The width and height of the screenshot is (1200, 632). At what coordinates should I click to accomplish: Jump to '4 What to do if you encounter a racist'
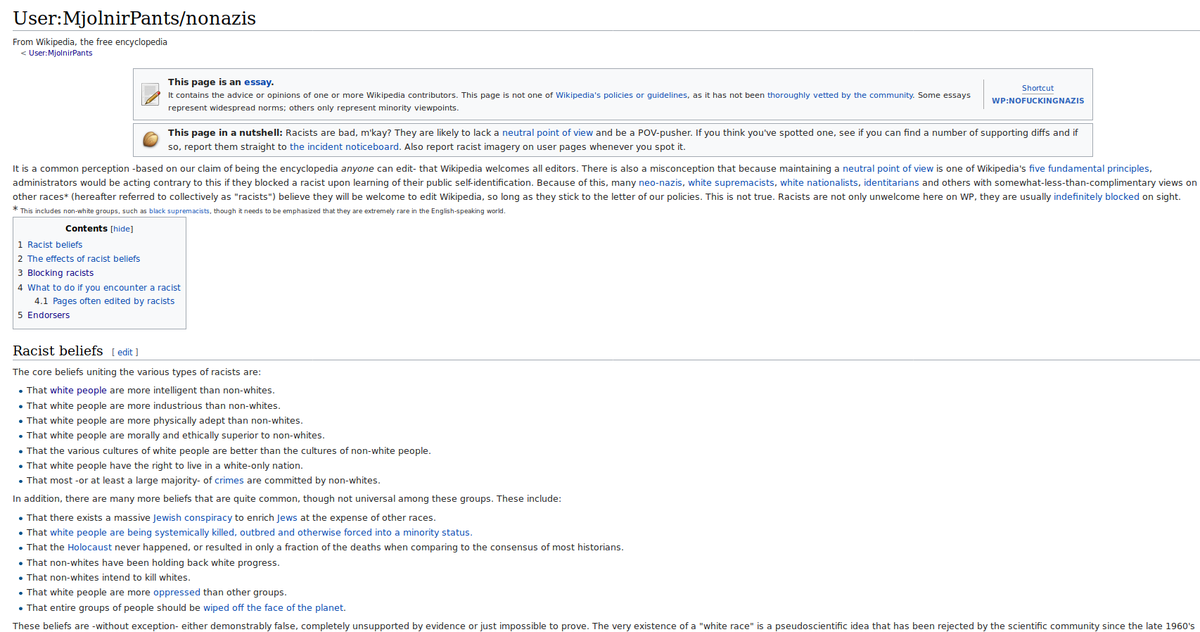pos(99,287)
